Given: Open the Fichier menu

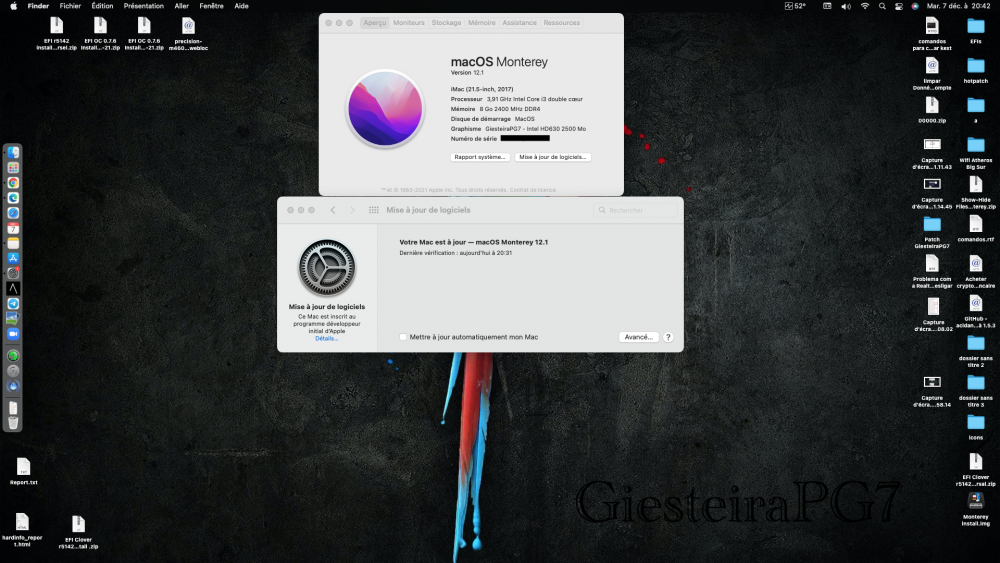Looking at the screenshot, I should pyautogui.click(x=70, y=6).
